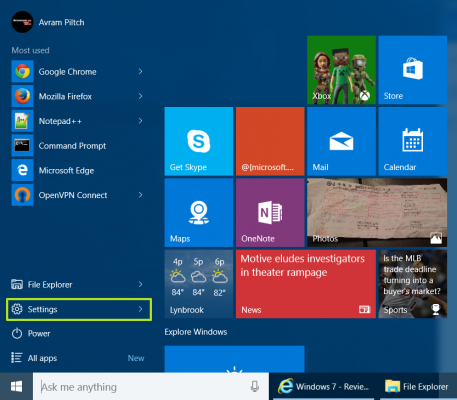Open the orange @{microsoft... tile
This screenshot has width=457, height=400.
click(270, 141)
